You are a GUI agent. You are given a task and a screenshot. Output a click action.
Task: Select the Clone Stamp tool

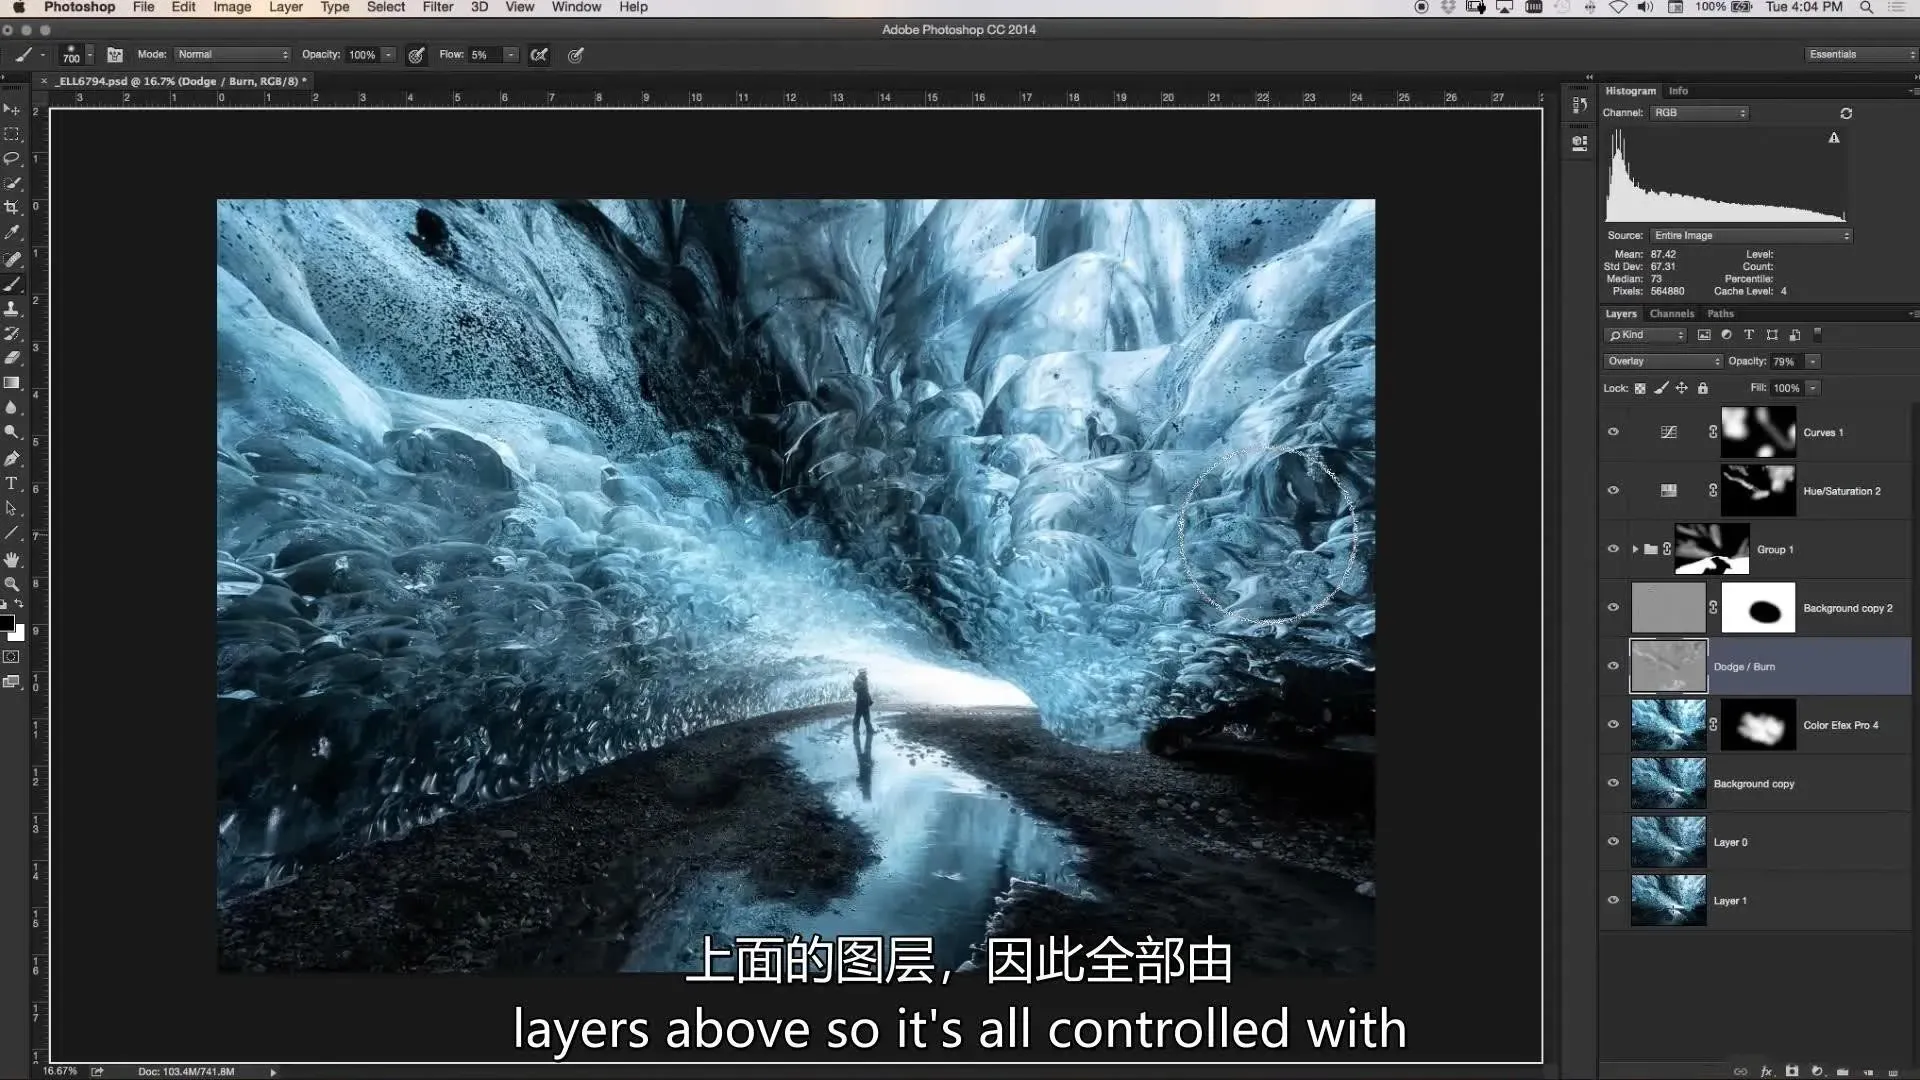click(12, 309)
